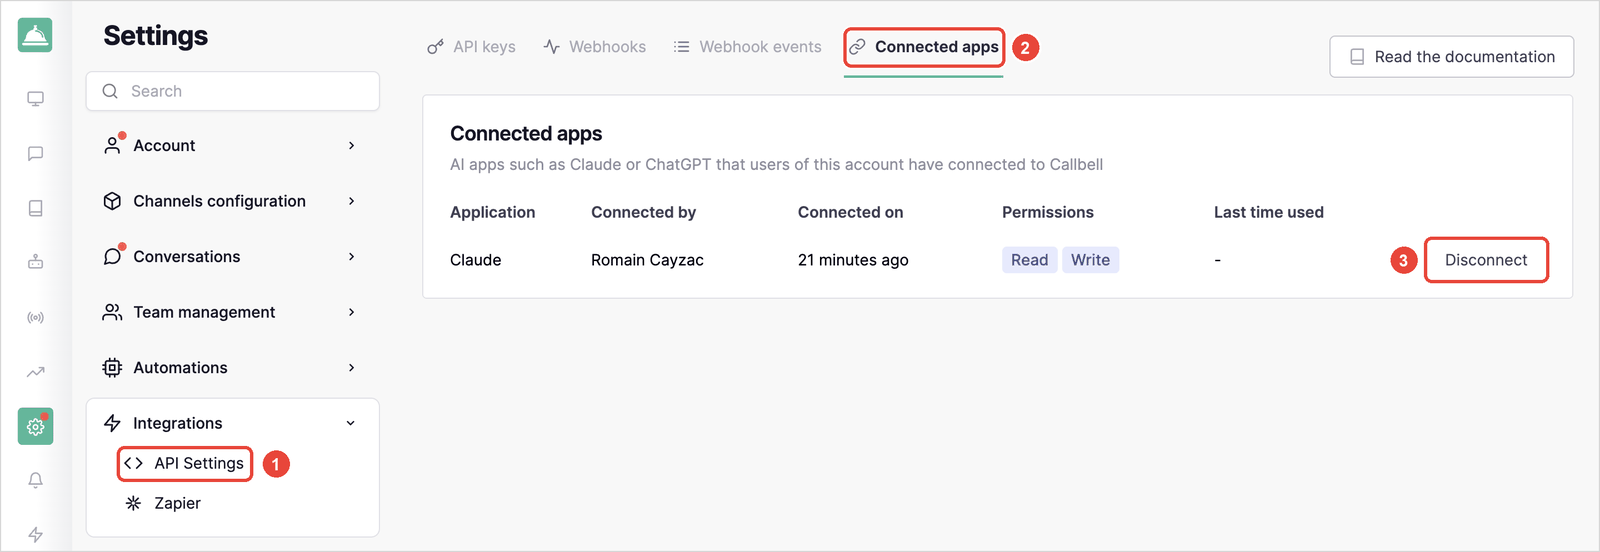The width and height of the screenshot is (1600, 552).
Task: Click the Account person icon
Action: click(112, 145)
